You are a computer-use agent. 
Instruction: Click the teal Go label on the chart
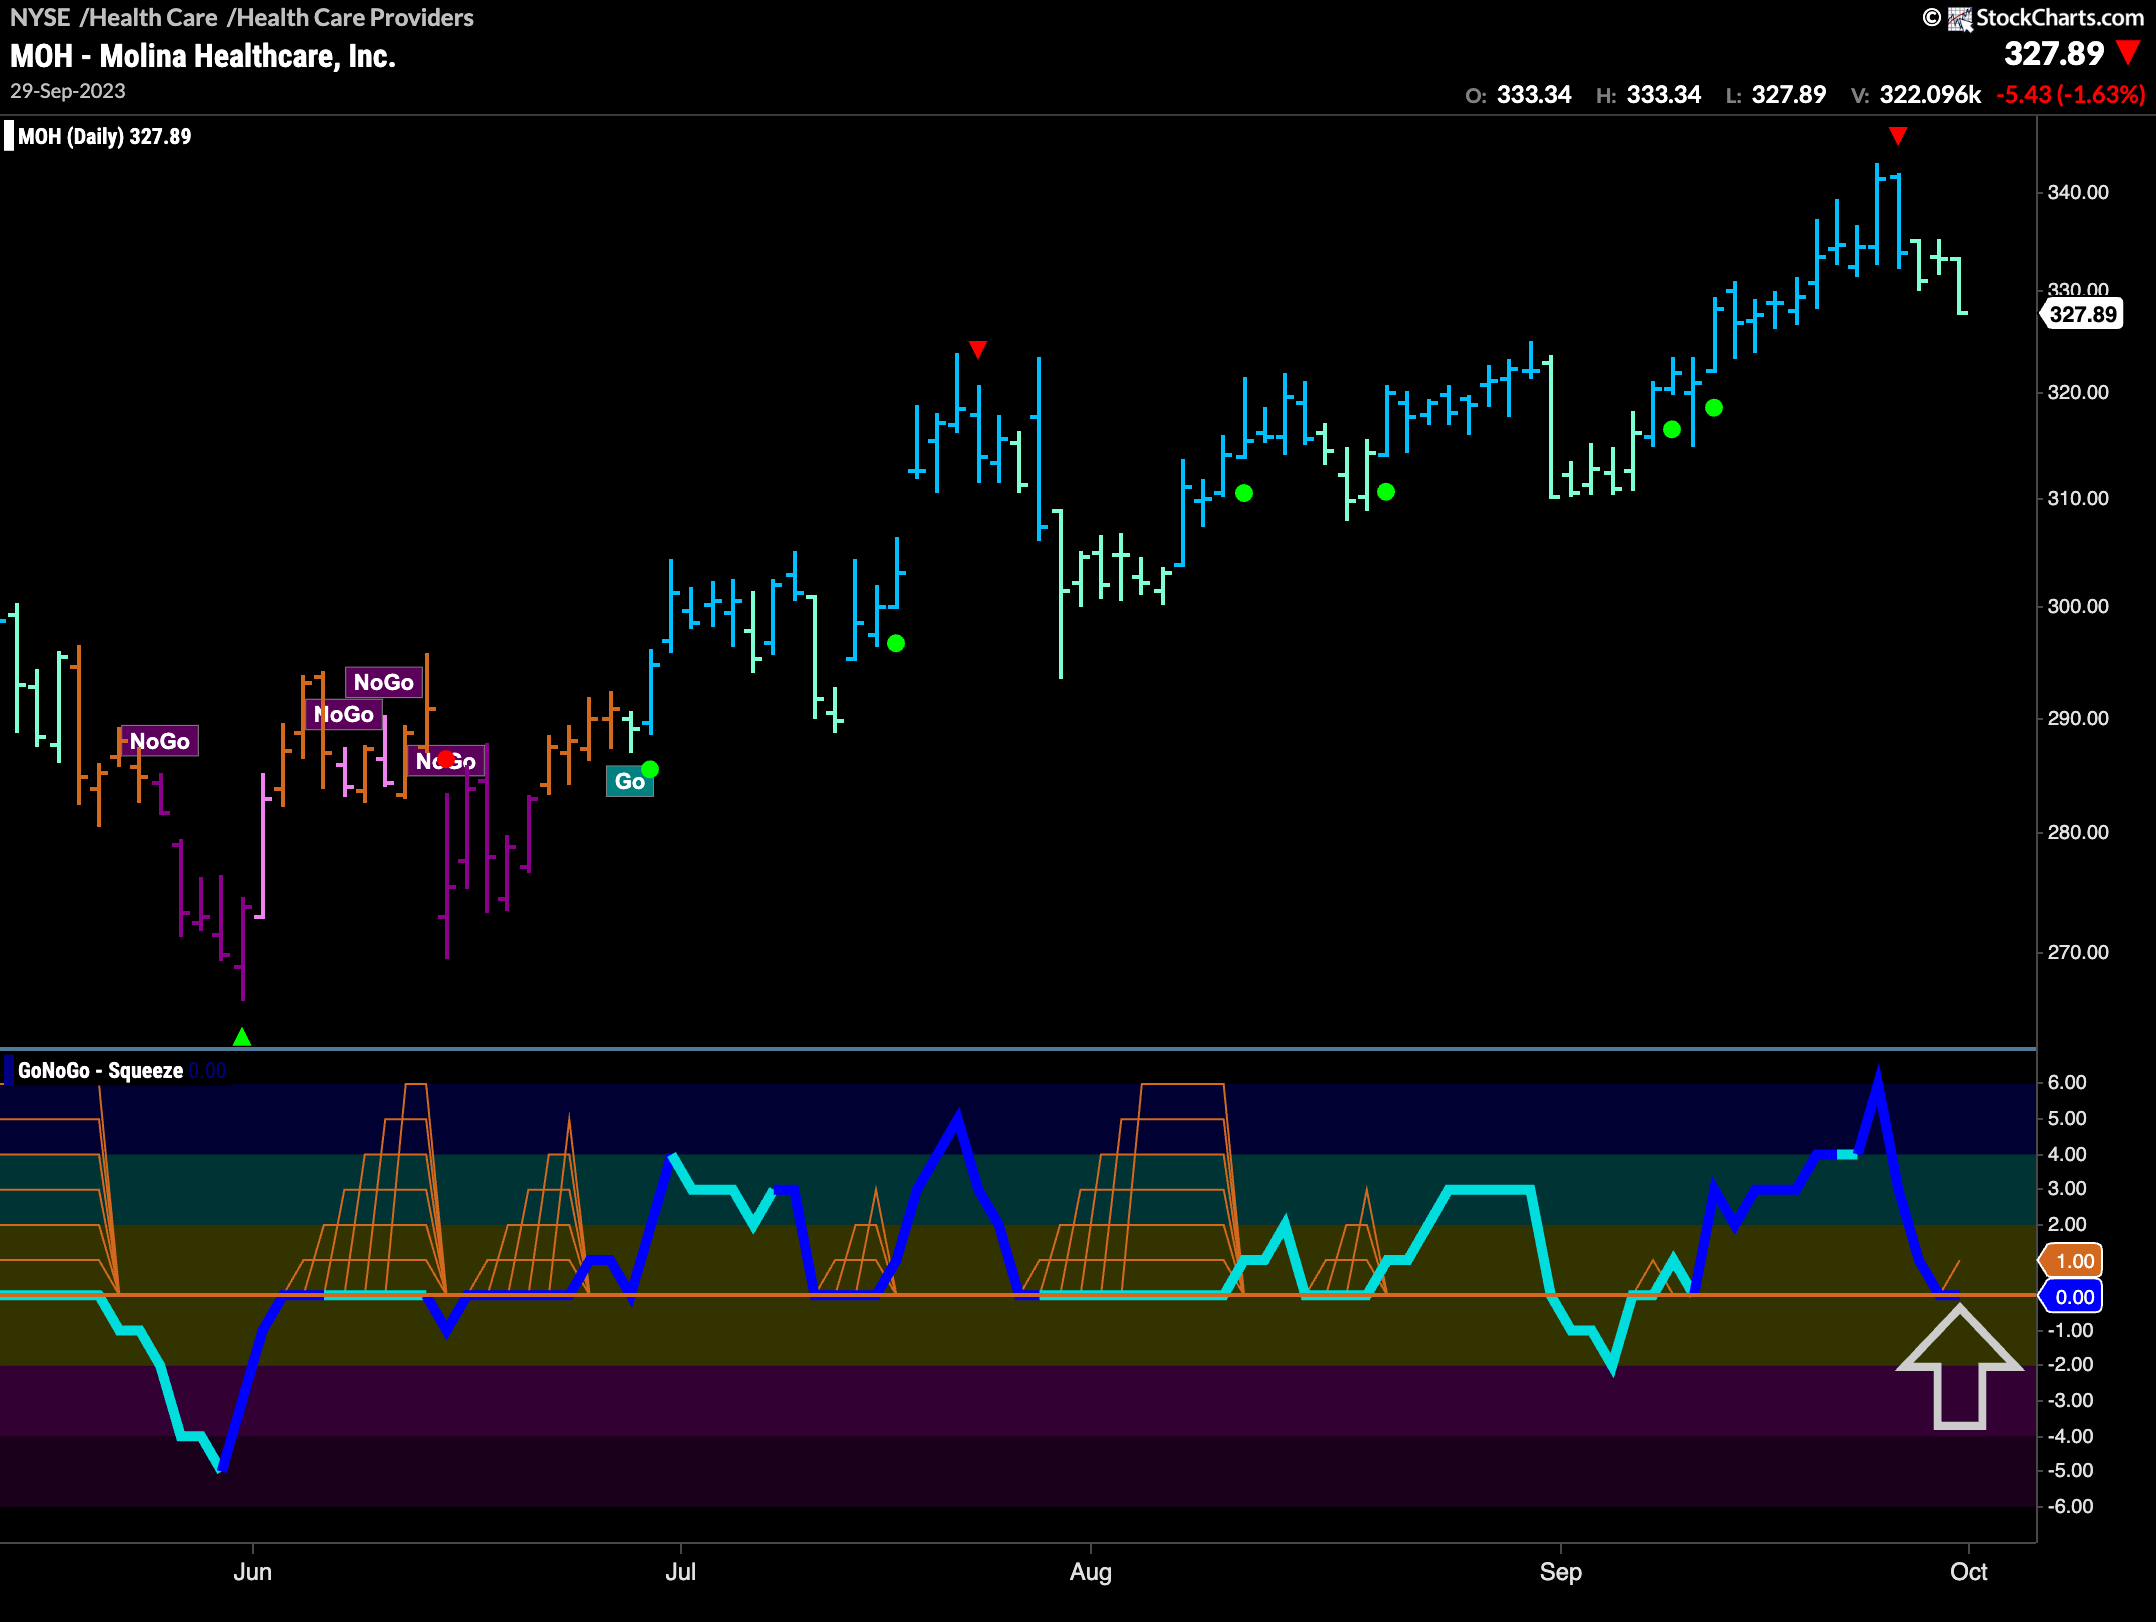(x=630, y=781)
